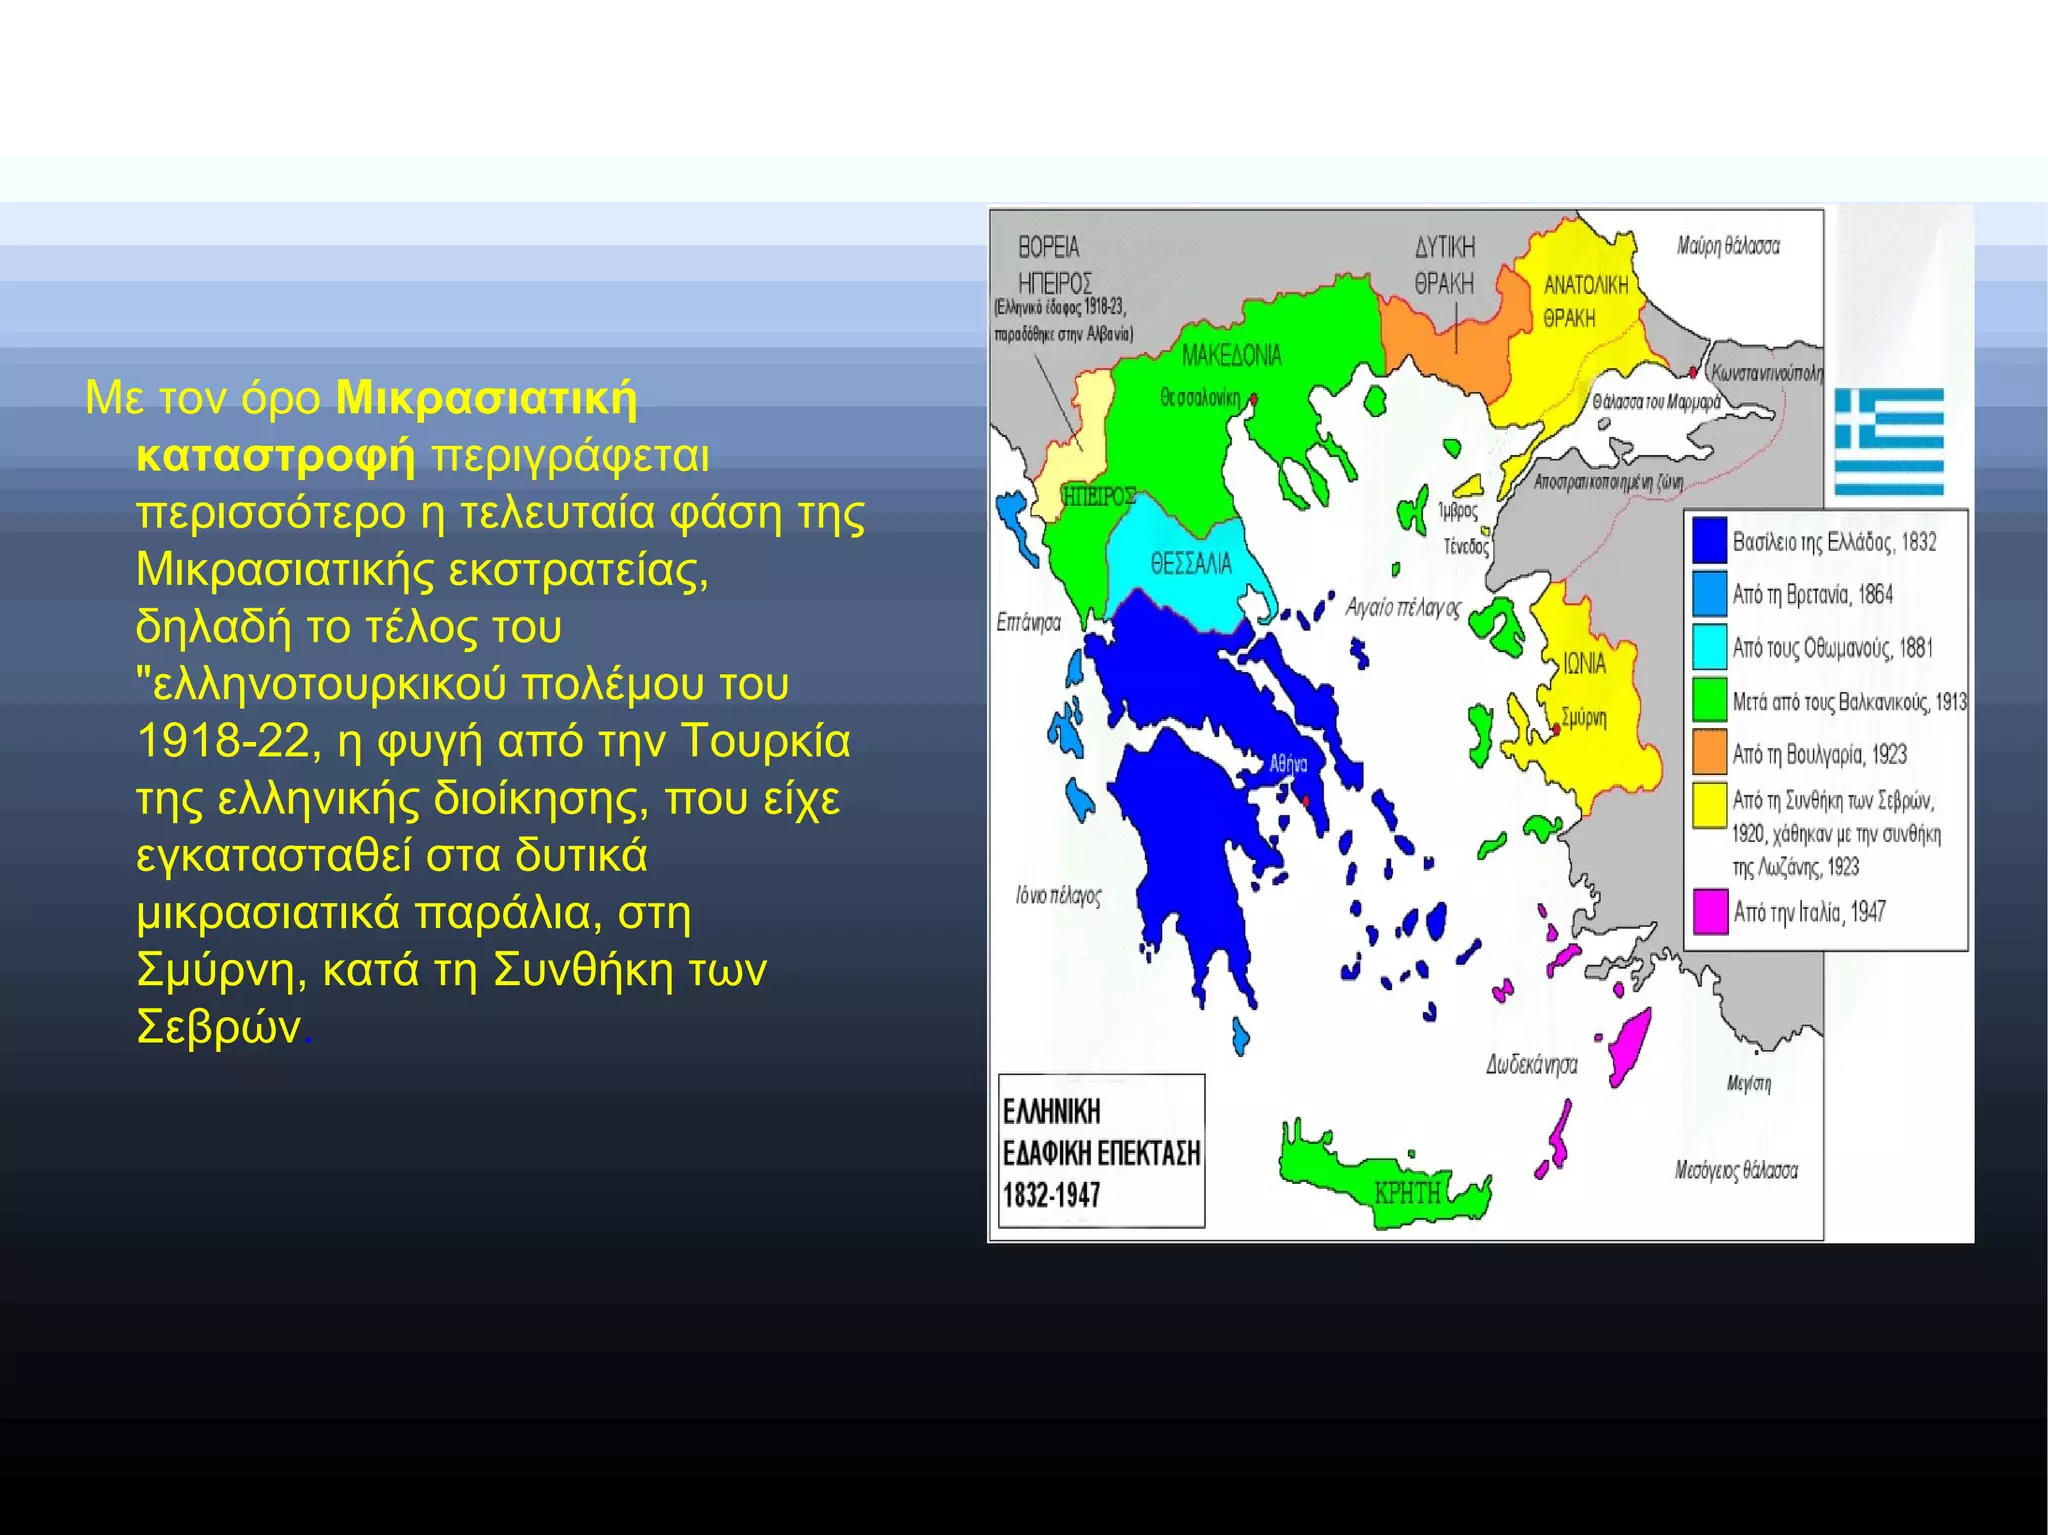This screenshot has height=1535, width=2048.
Task: Click the Αθήνα city marker
Action: point(1306,801)
